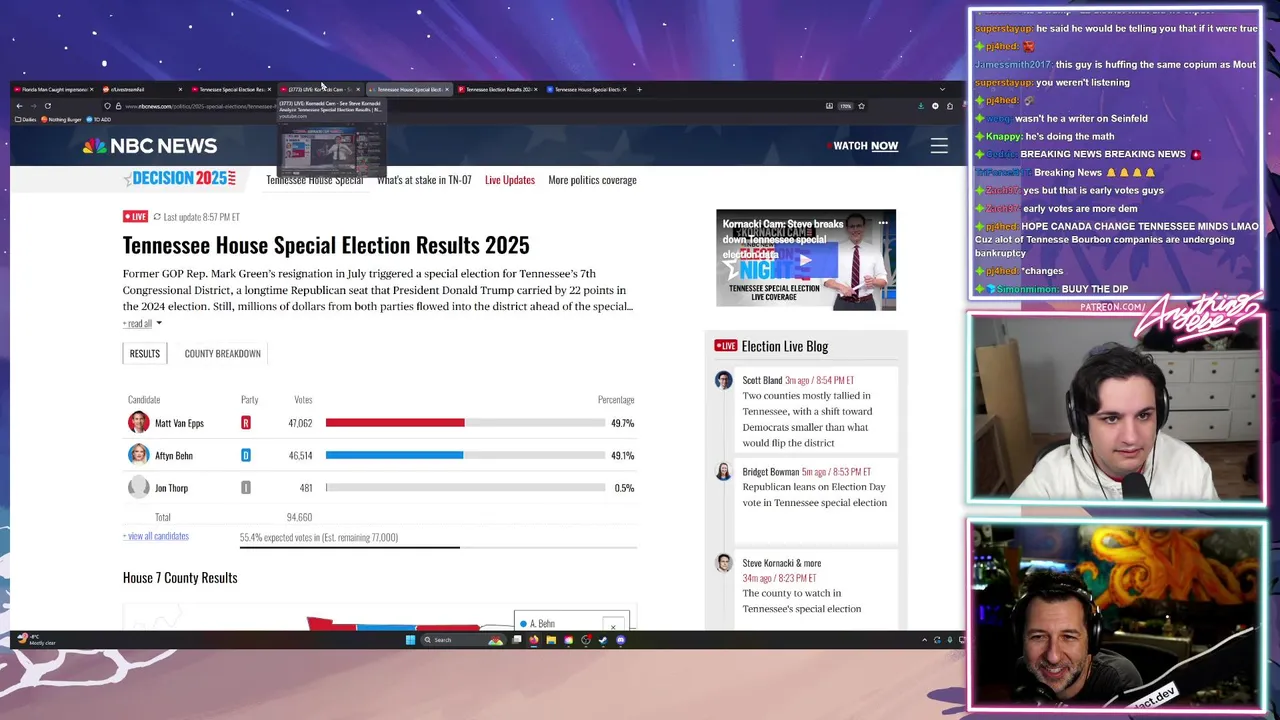
Task: Open Discord from the taskbar
Action: [621, 640]
